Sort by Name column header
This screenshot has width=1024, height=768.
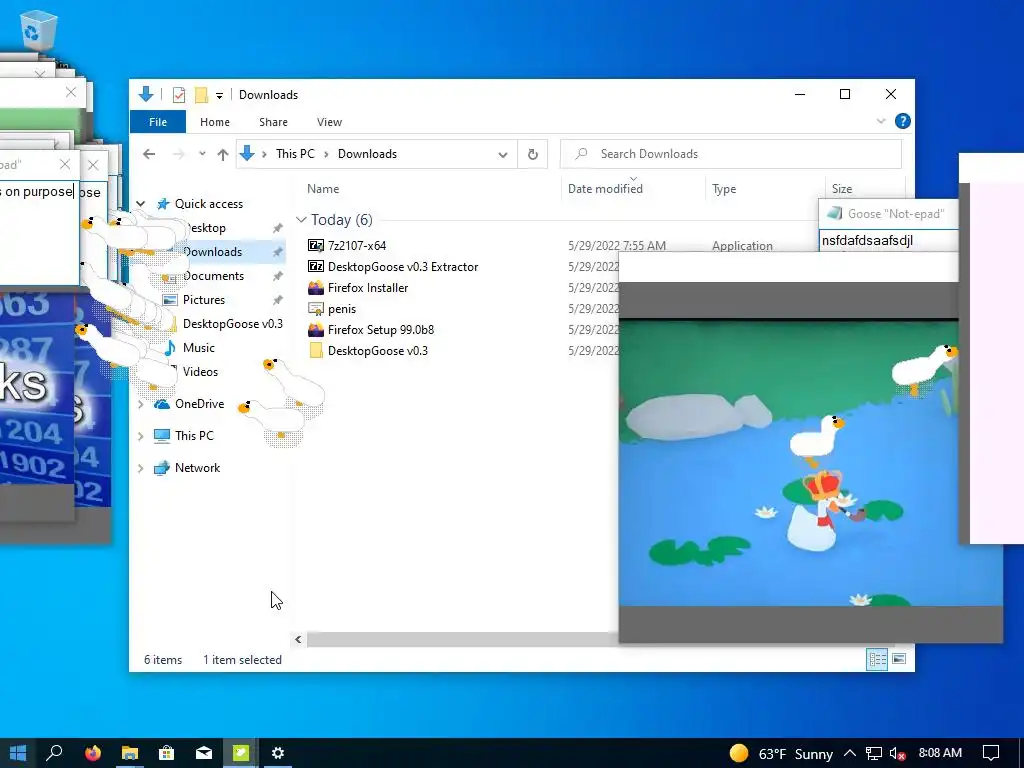[x=323, y=189]
